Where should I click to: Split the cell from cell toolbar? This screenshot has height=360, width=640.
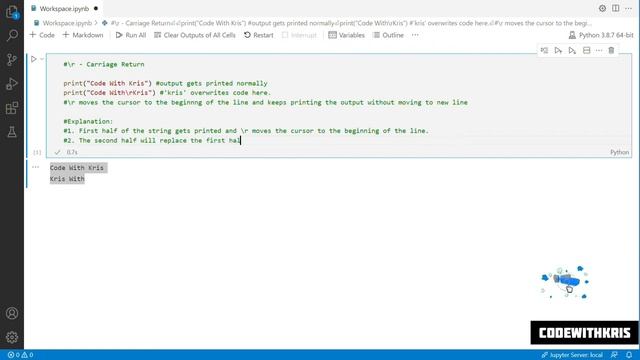(x=587, y=50)
